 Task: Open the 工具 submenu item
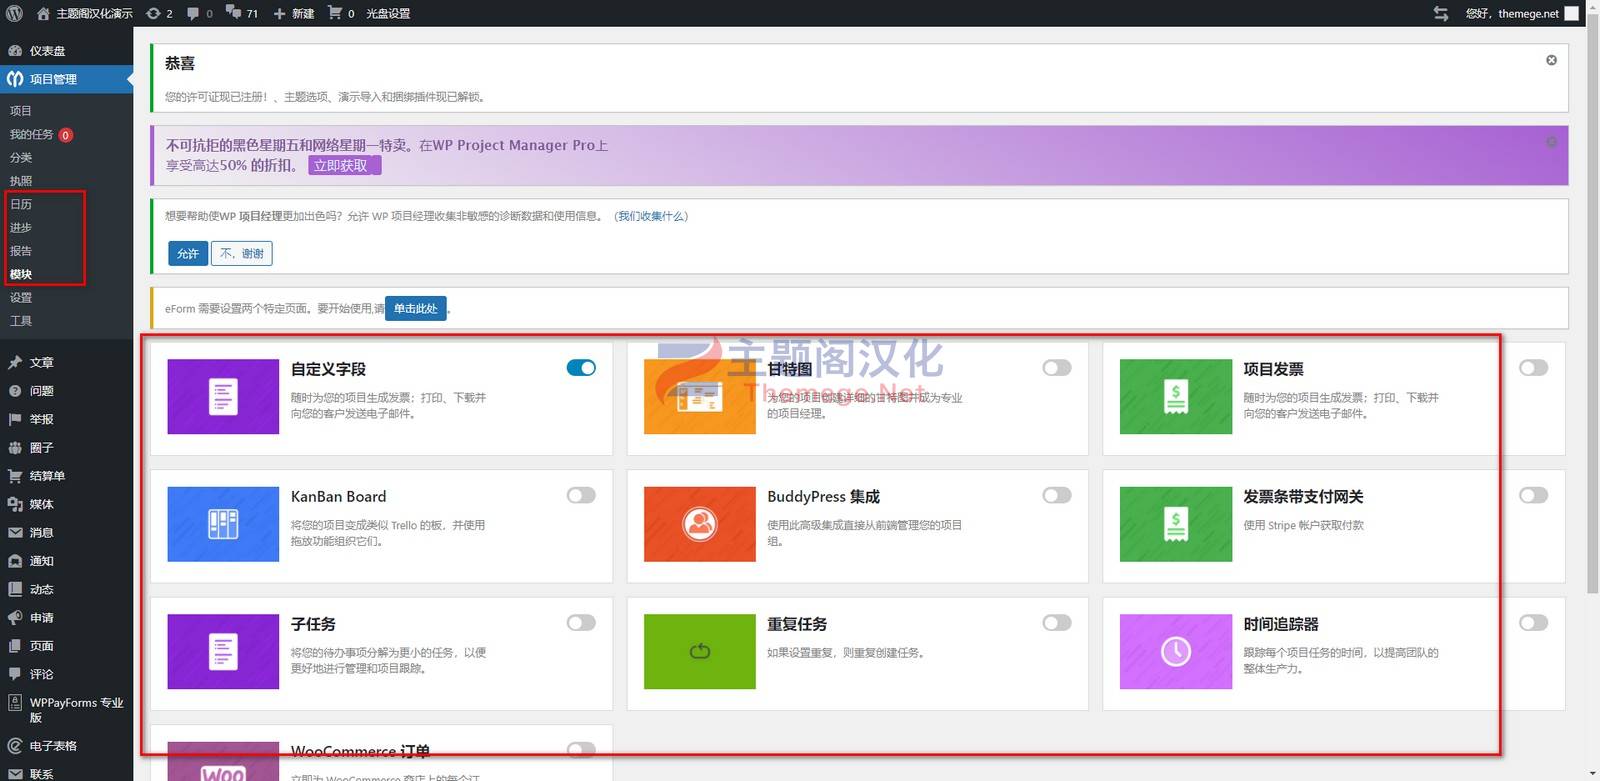21,321
